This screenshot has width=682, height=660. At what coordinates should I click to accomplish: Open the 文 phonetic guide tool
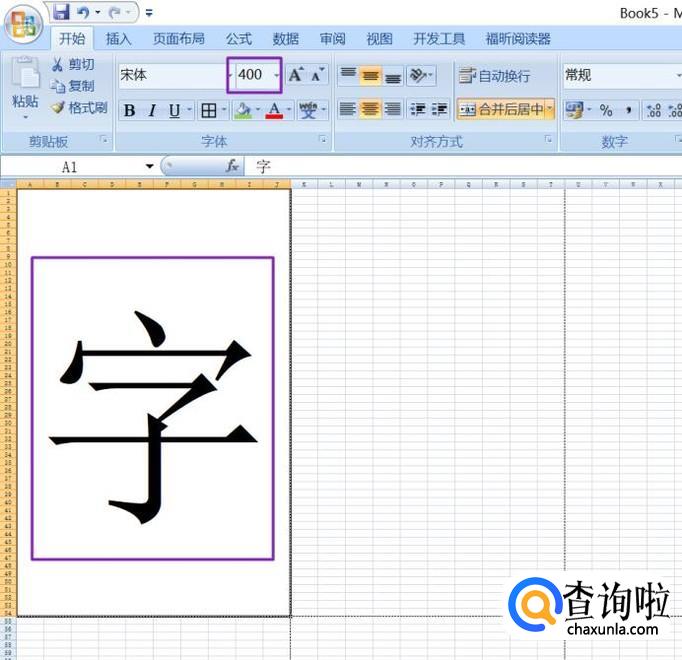308,111
